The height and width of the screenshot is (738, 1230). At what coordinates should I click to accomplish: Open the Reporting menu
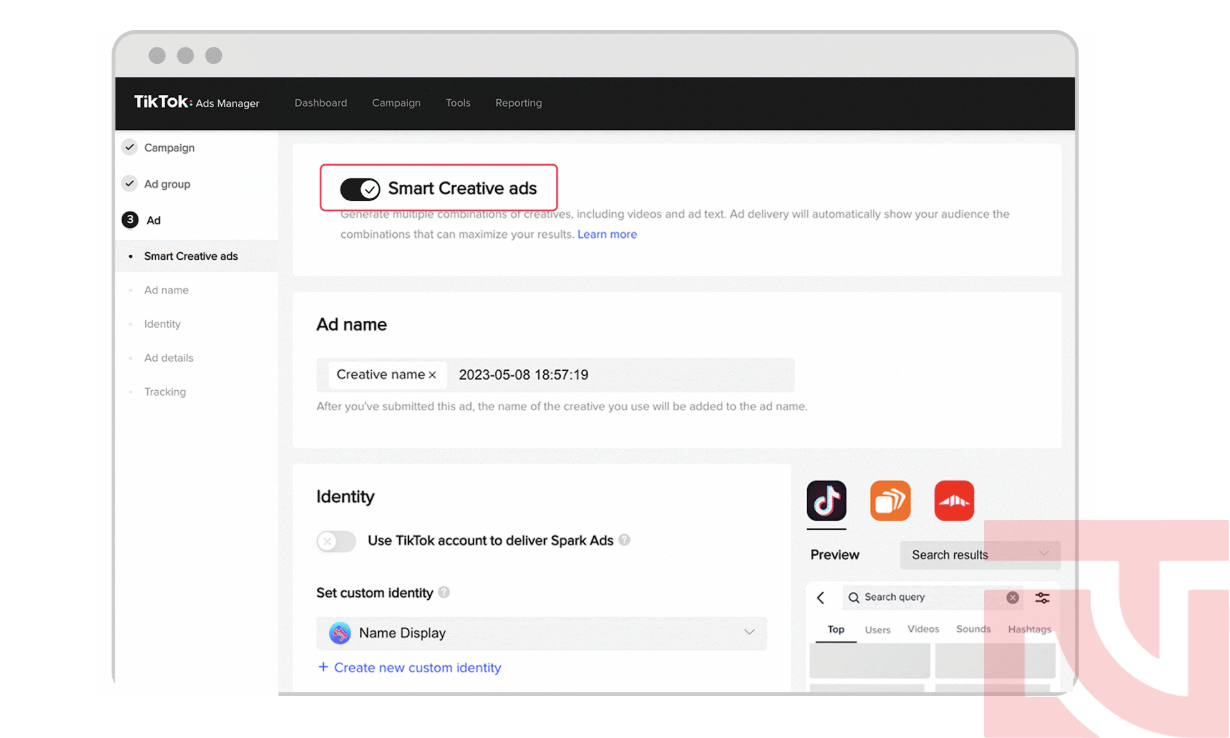tap(519, 103)
